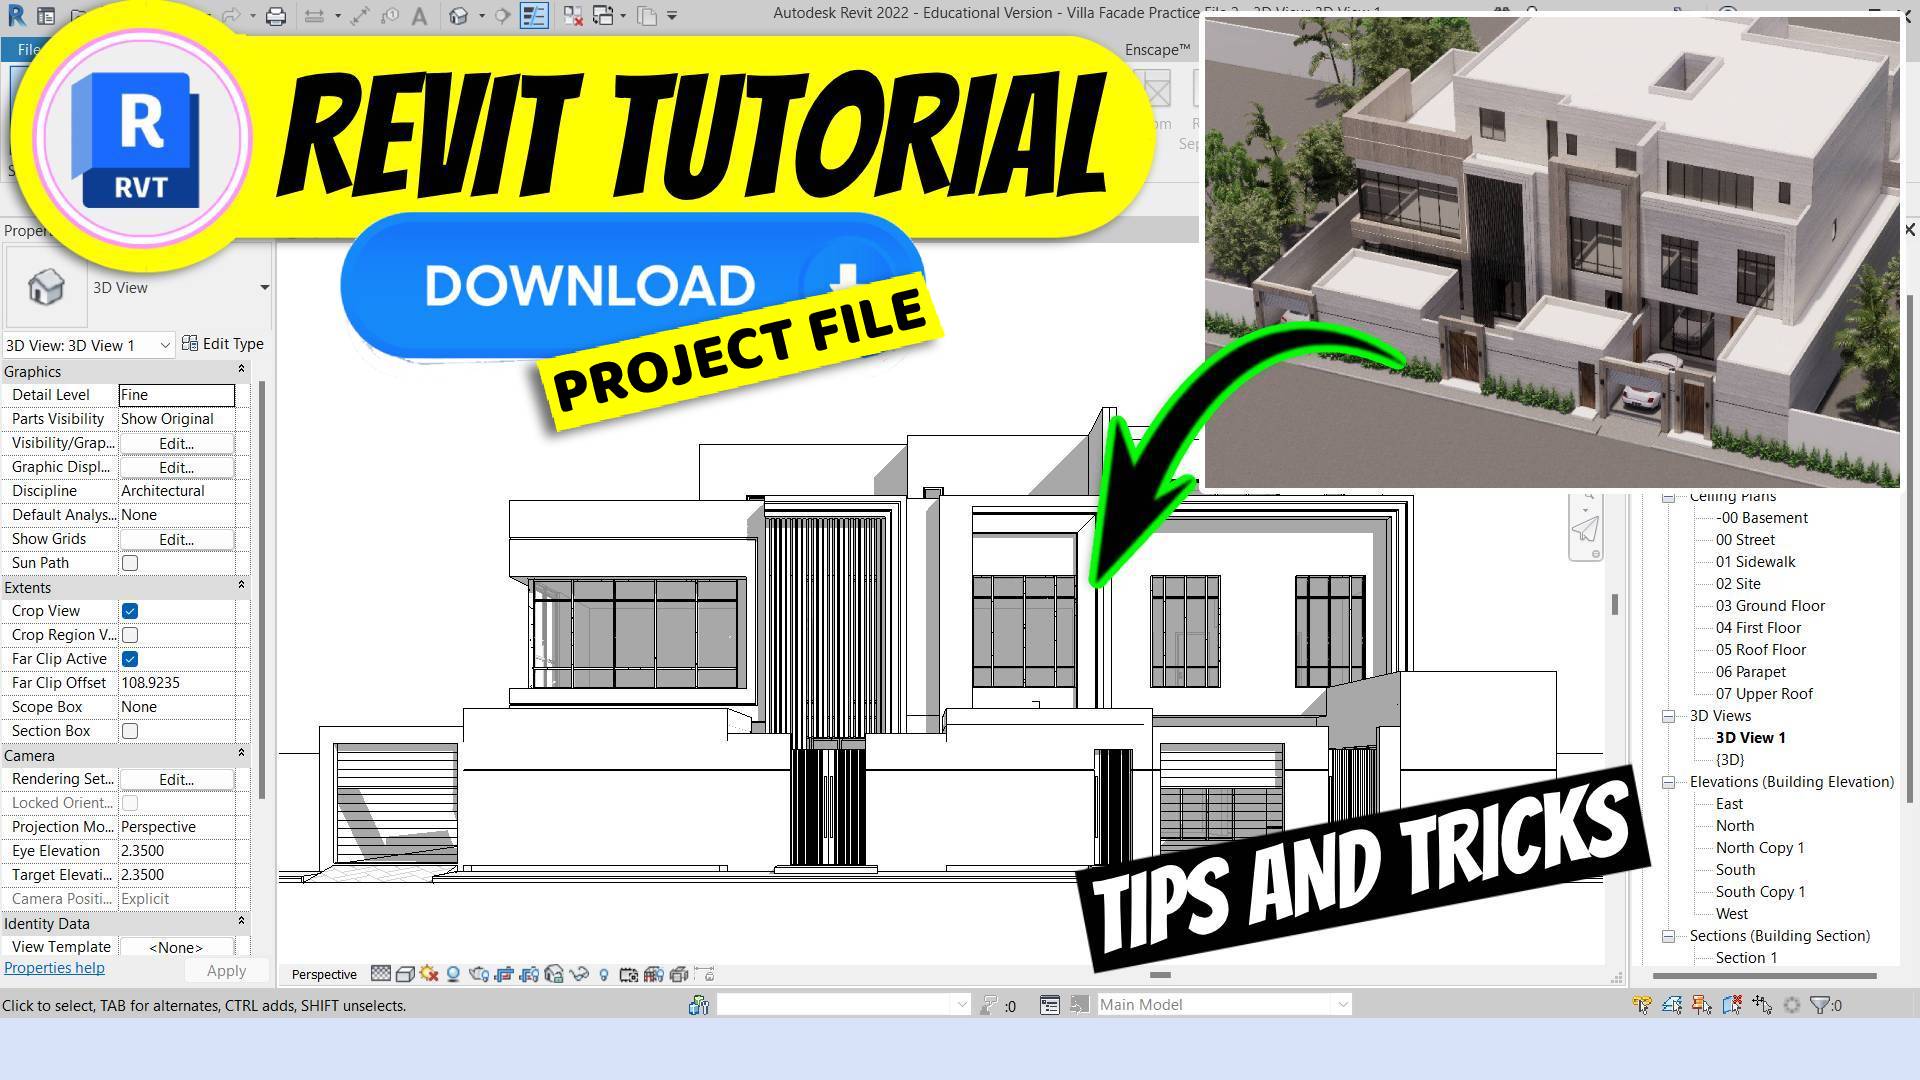Collapse the Elevations (Building Elevation) tree node

click(1668, 782)
